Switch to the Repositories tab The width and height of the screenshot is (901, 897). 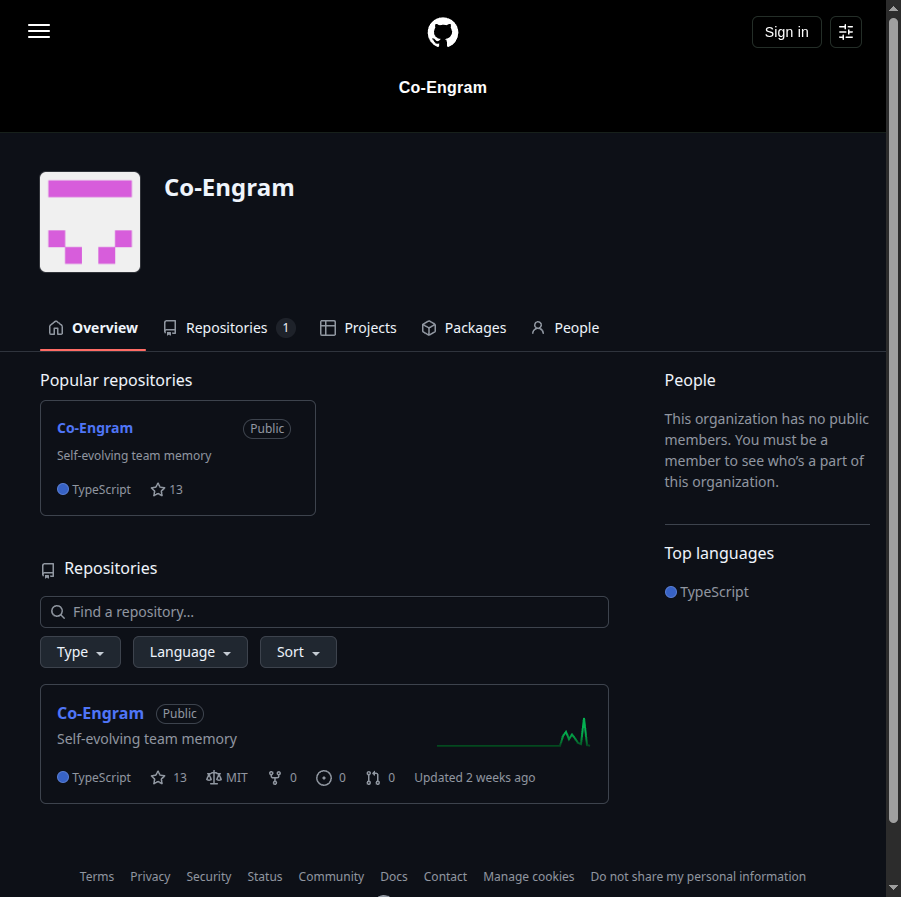coord(229,328)
